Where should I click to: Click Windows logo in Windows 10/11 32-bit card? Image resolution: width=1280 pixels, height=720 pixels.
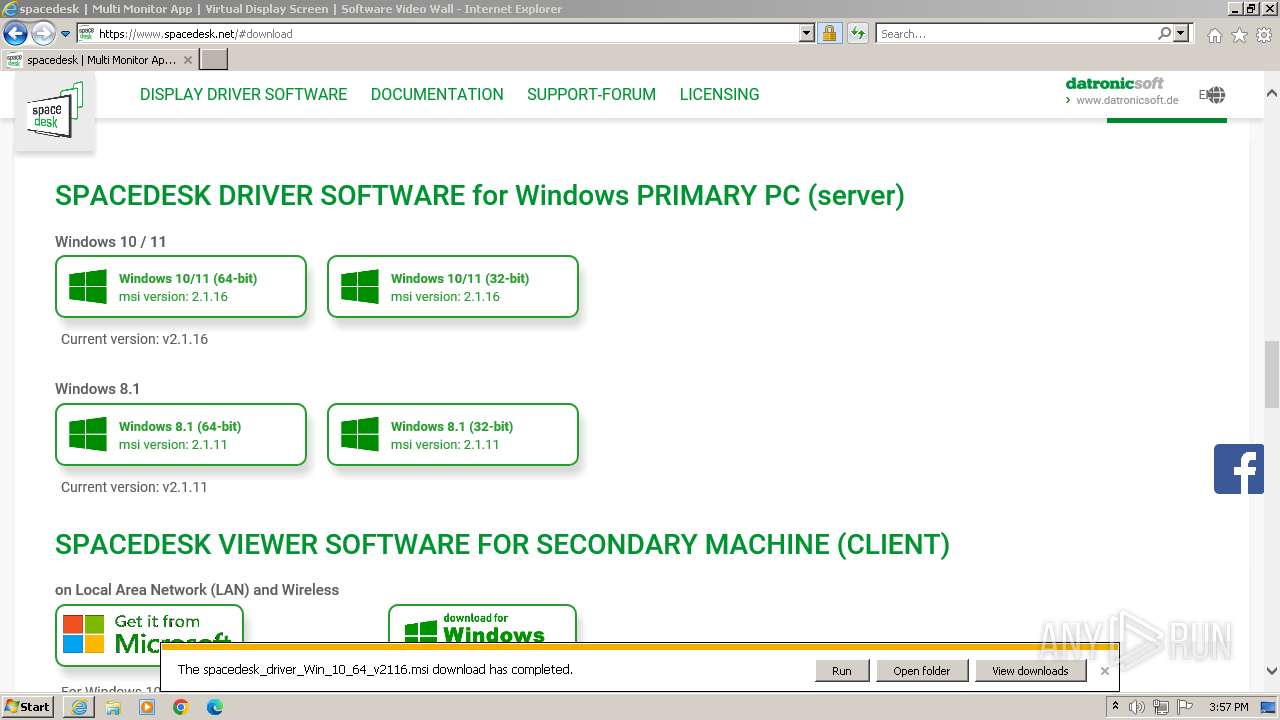pos(360,287)
